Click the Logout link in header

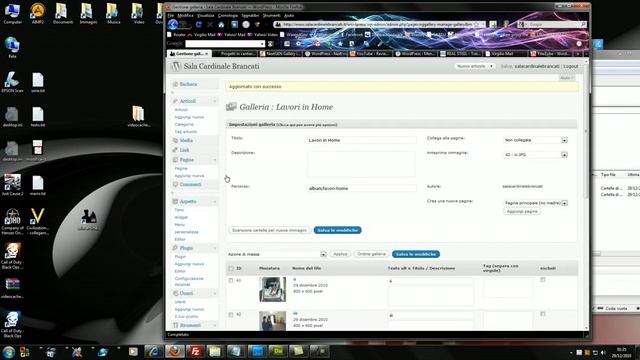pyautogui.click(x=571, y=66)
